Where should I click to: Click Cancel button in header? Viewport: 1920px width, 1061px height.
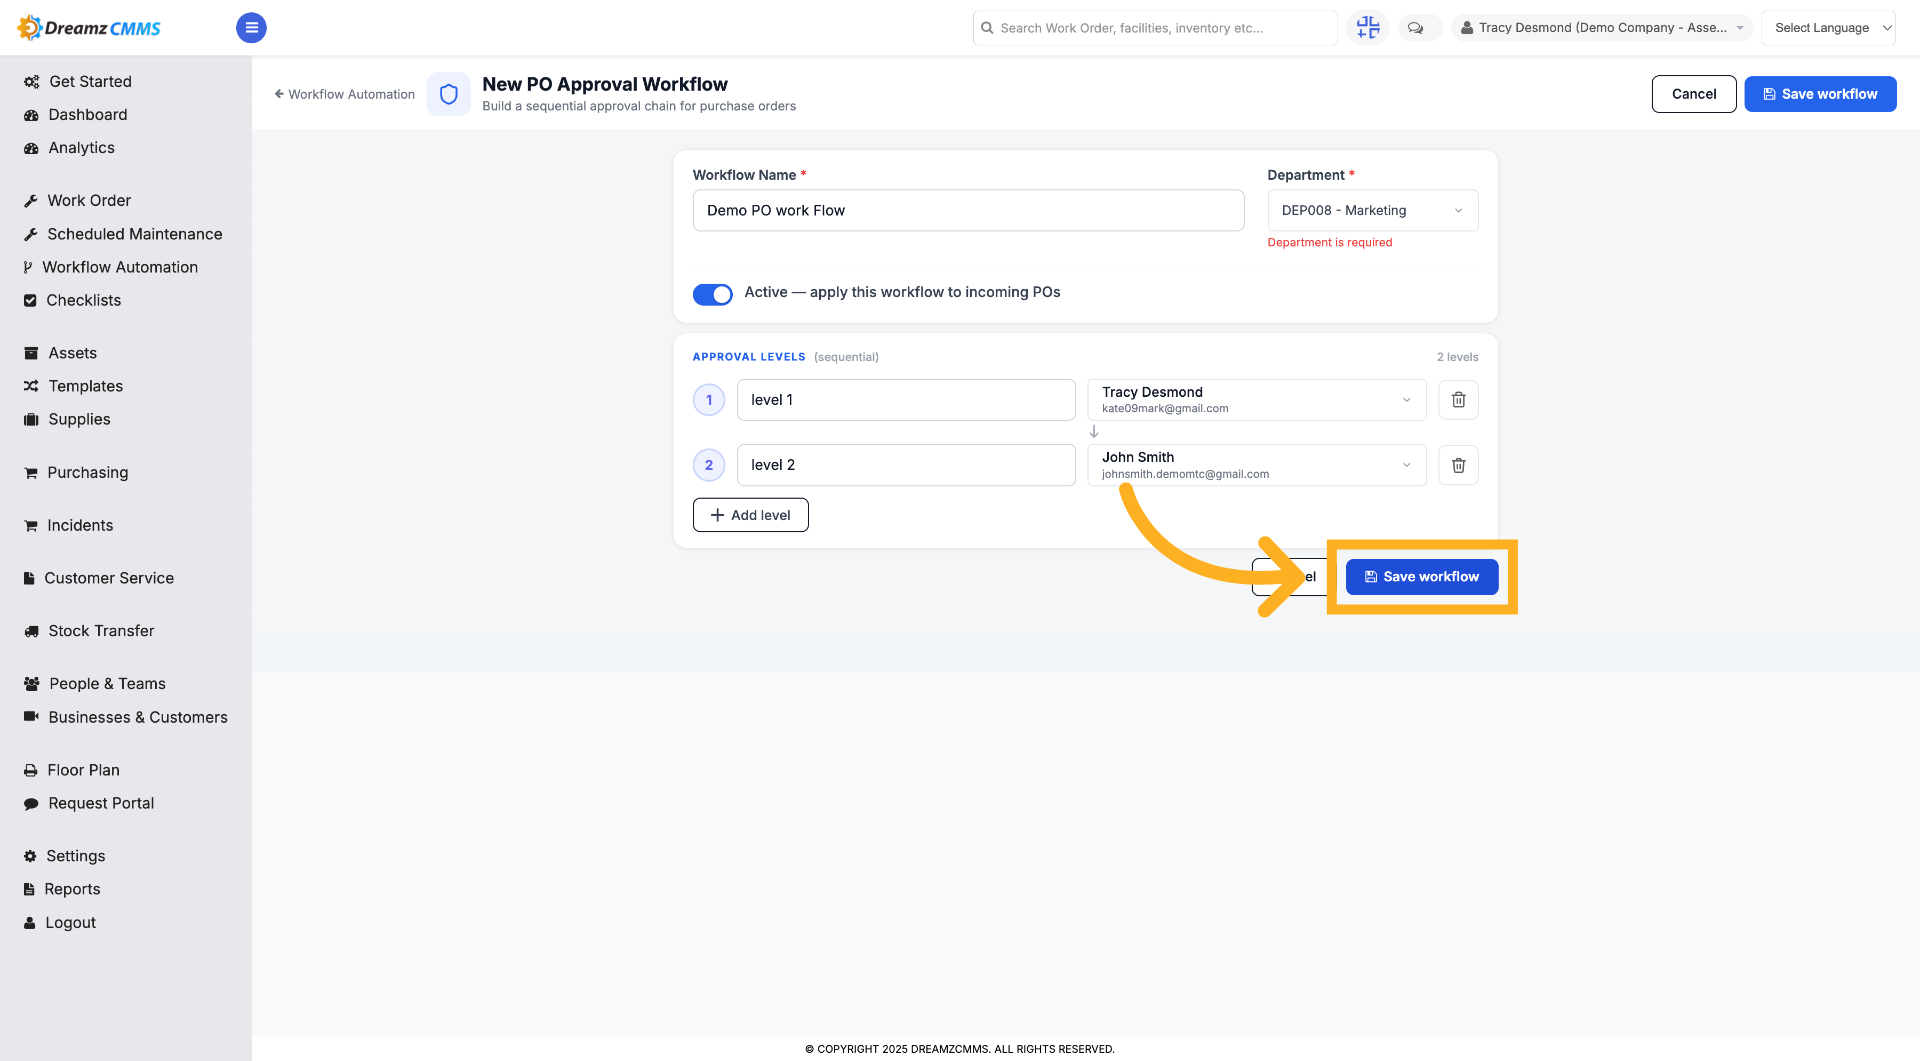click(1693, 94)
